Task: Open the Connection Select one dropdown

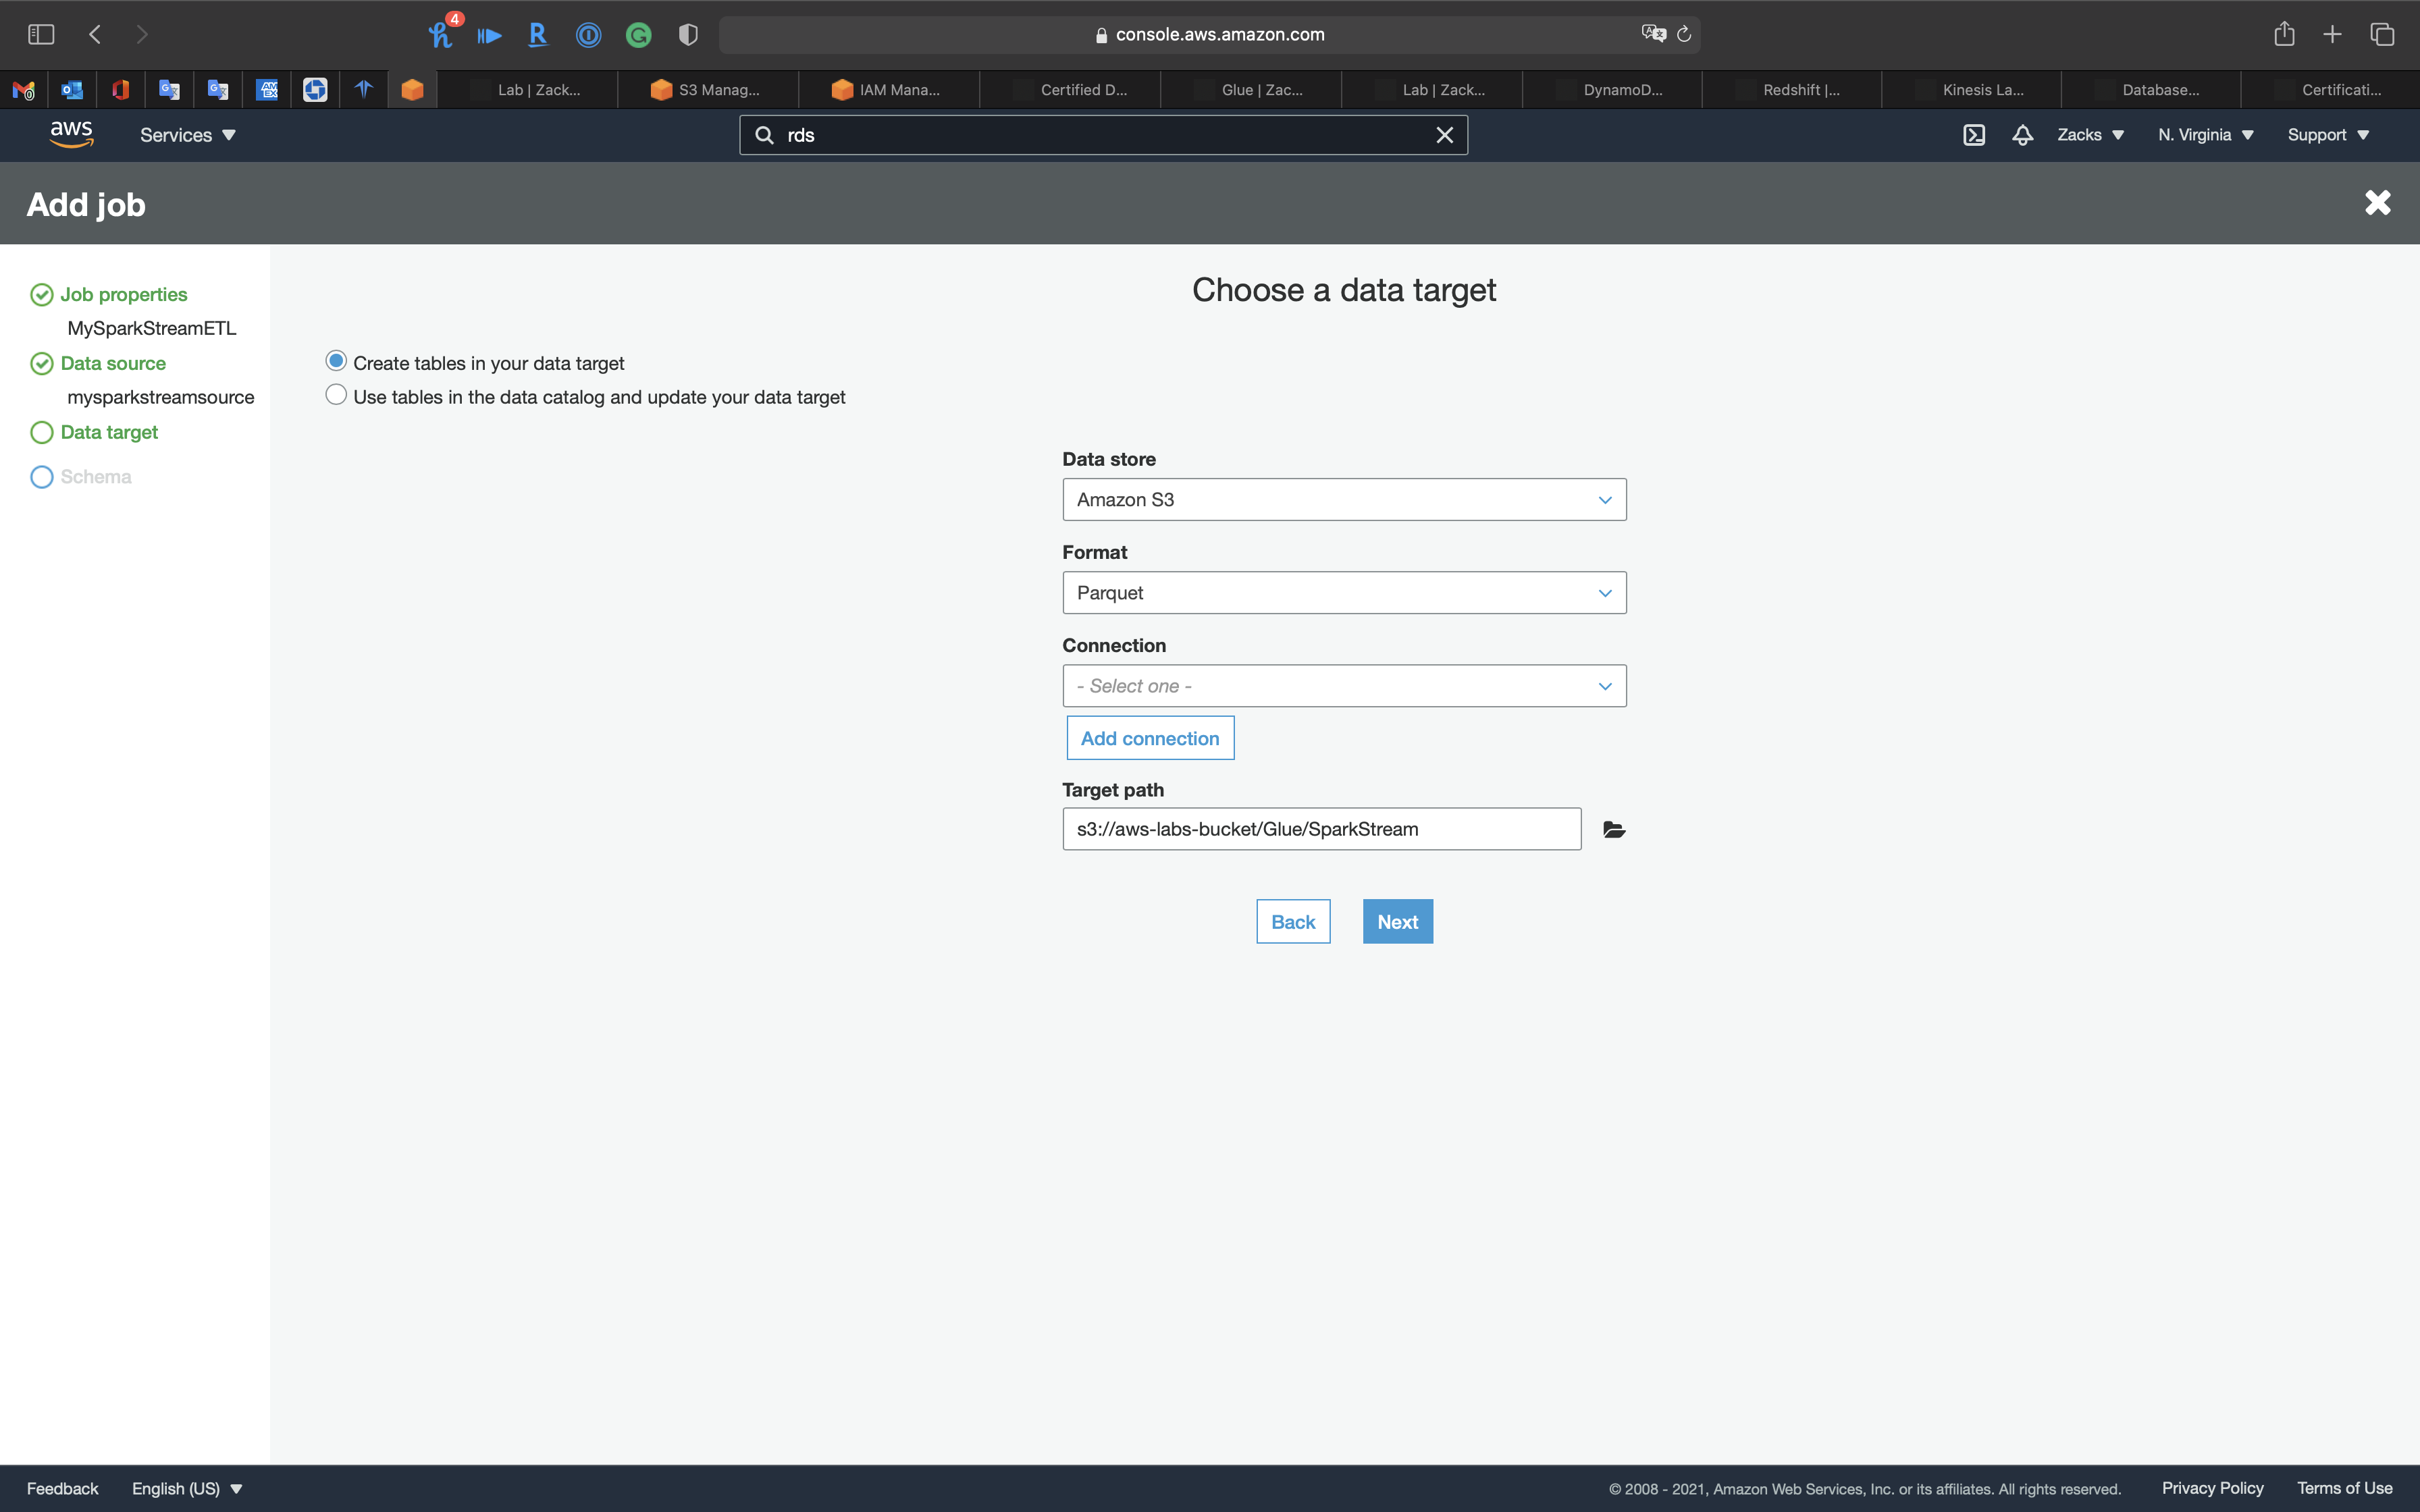Action: point(1343,686)
